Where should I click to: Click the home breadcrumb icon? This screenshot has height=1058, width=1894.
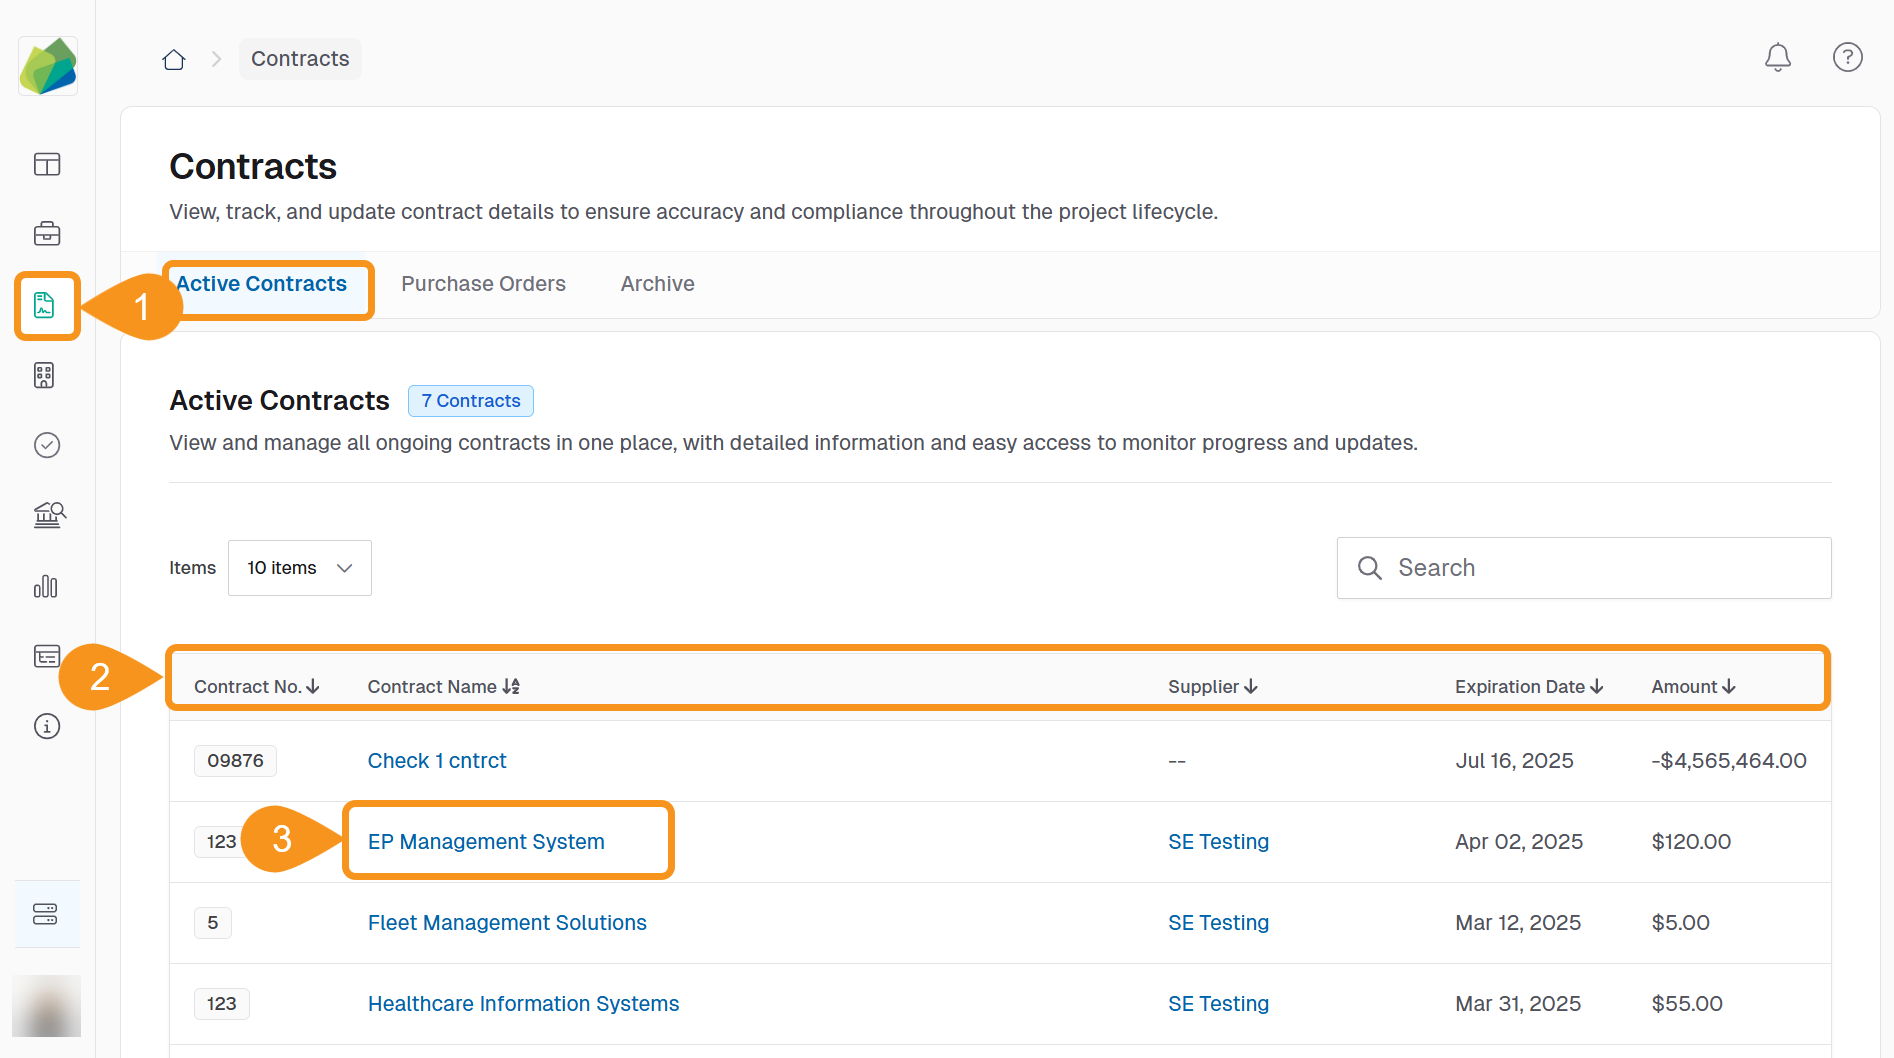click(174, 60)
